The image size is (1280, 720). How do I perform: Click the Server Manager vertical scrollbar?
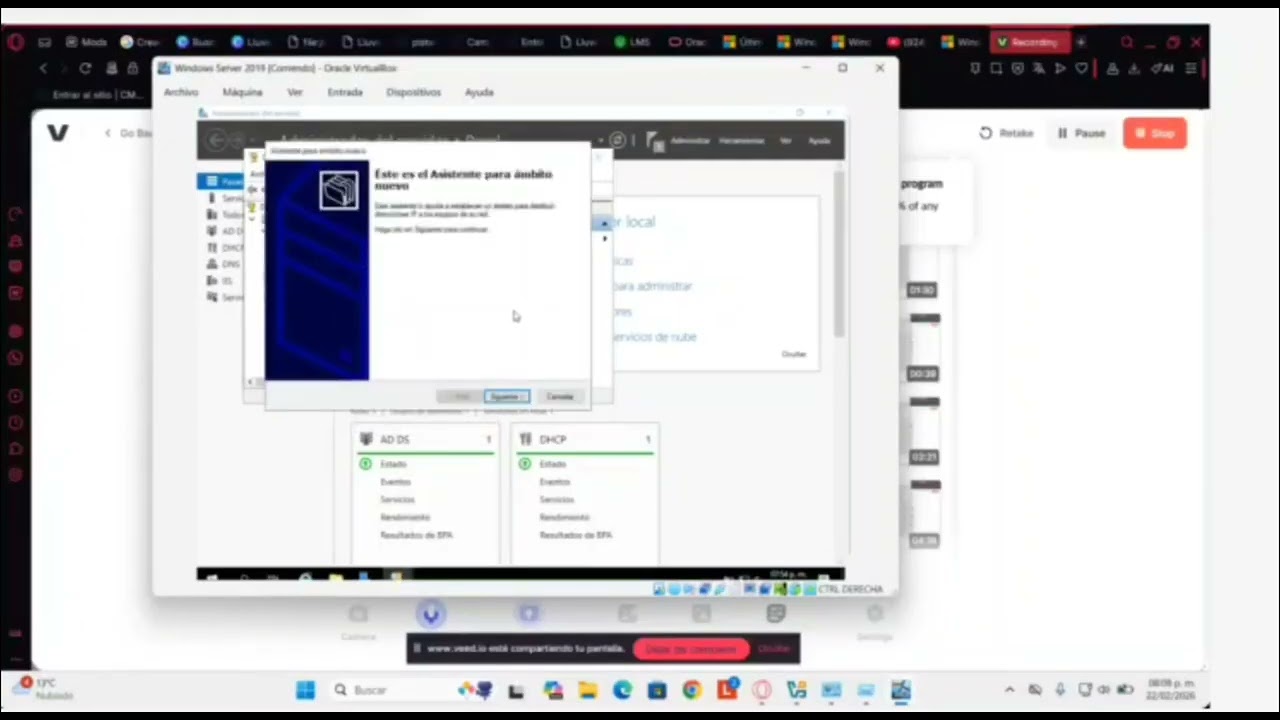(x=839, y=254)
